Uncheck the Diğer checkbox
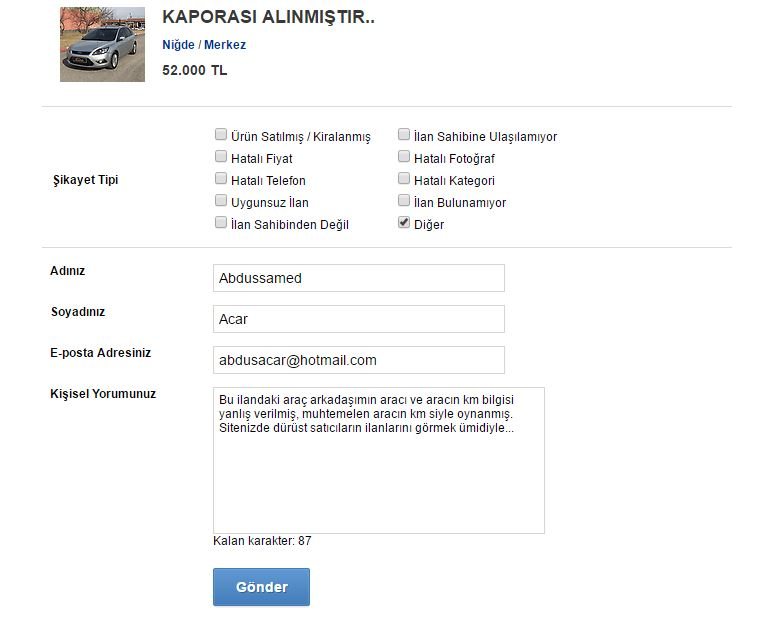This screenshot has height=627, width=780. [x=404, y=222]
